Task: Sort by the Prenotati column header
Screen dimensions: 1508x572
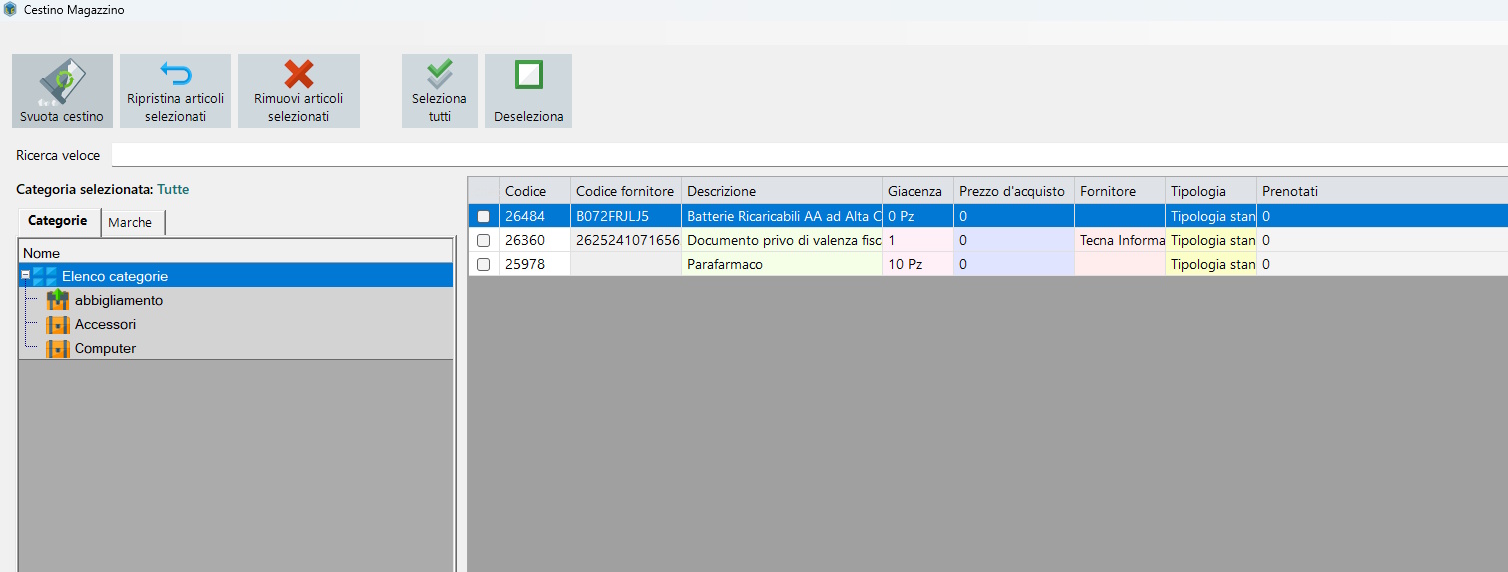Action: [x=1382, y=191]
